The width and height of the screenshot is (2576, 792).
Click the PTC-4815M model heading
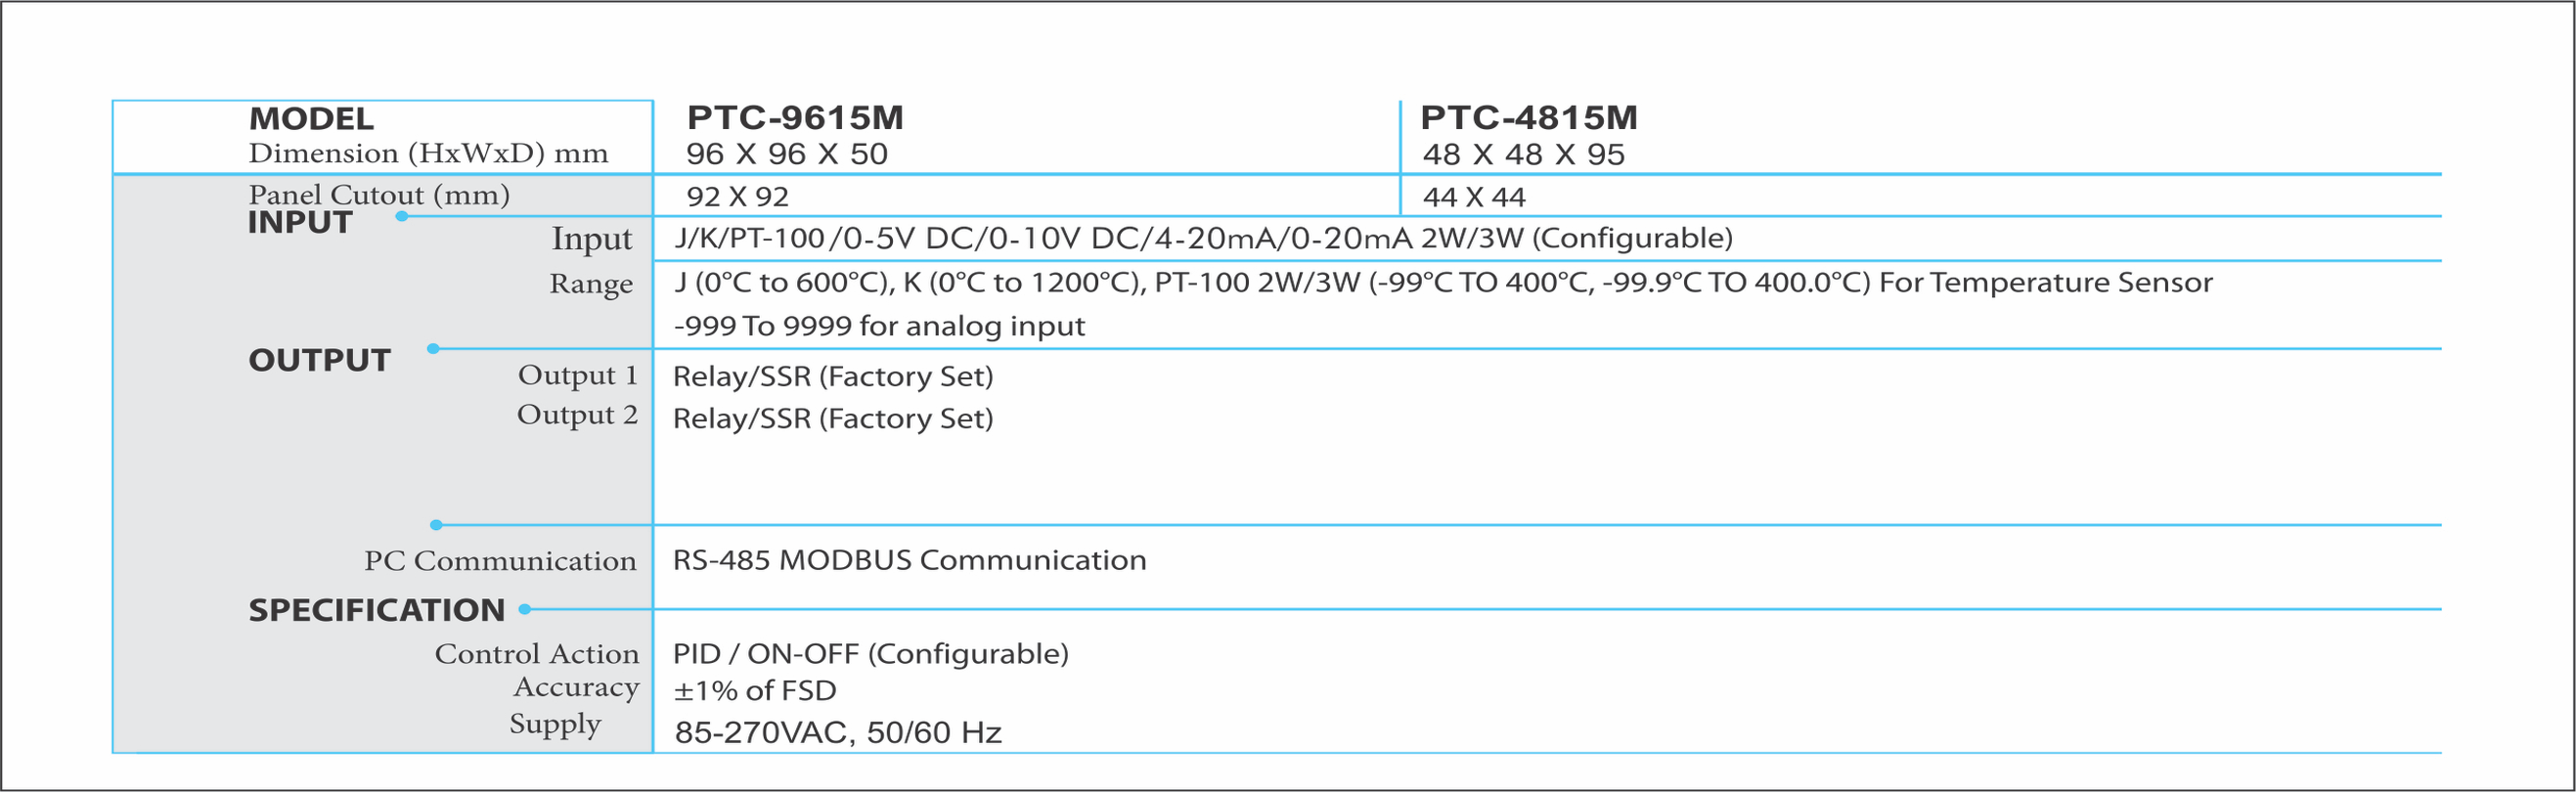[x=1529, y=117]
